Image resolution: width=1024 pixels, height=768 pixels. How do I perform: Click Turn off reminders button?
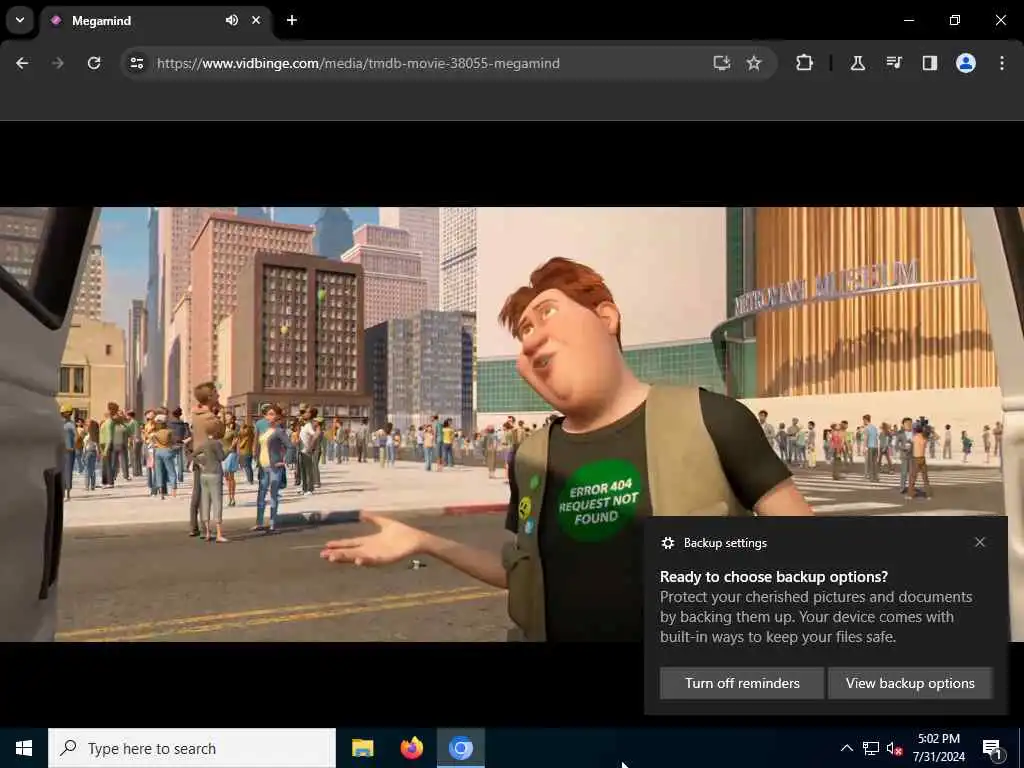742,683
